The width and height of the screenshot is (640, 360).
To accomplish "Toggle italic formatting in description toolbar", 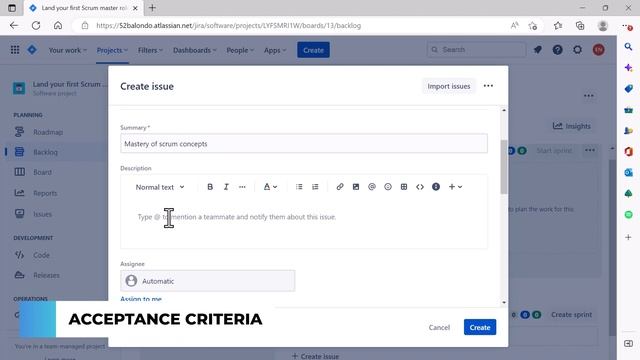I will [226, 187].
